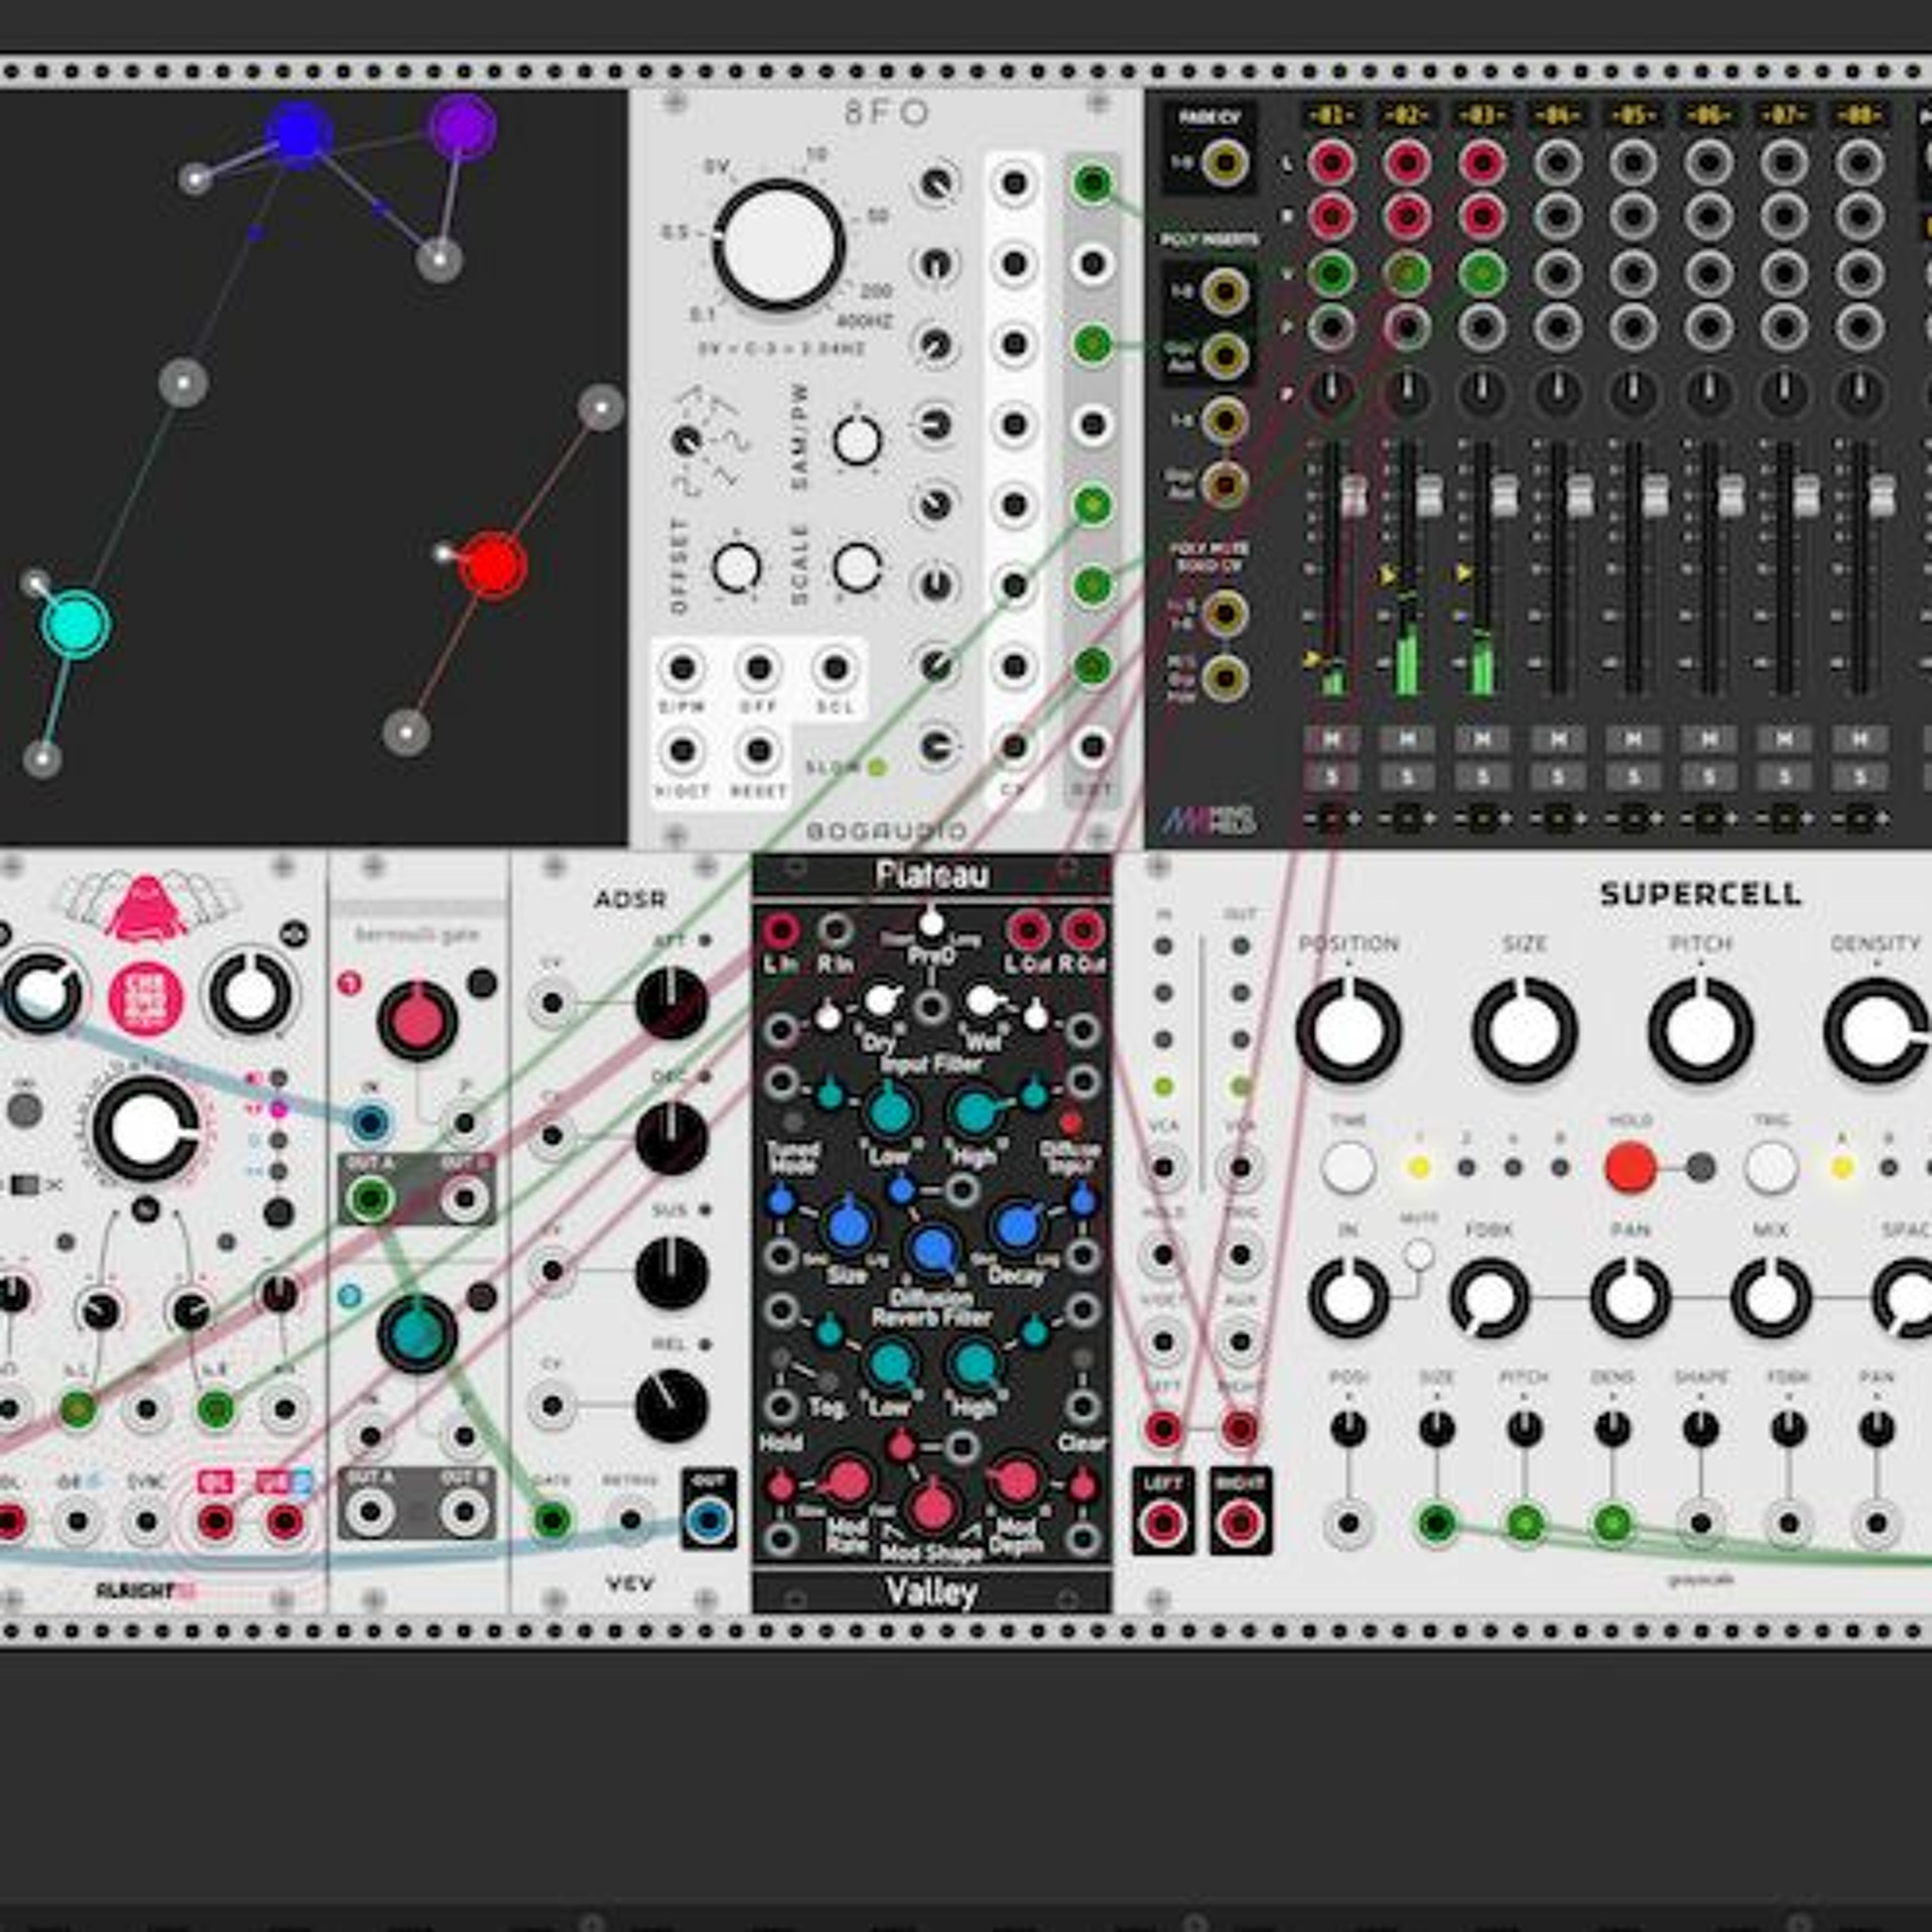
Task: Click the large red node in the graph
Action: (x=492, y=565)
